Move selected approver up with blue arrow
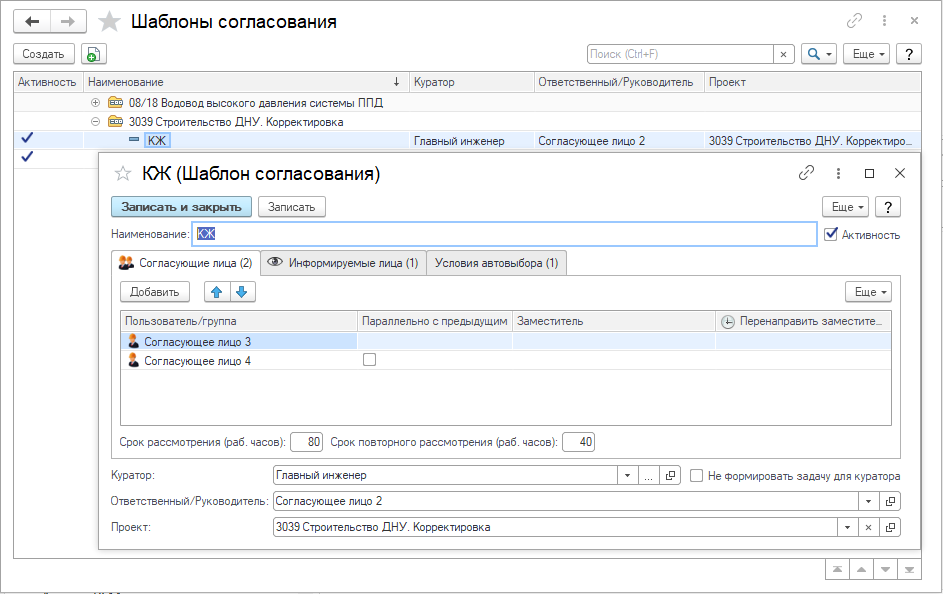 click(x=217, y=292)
